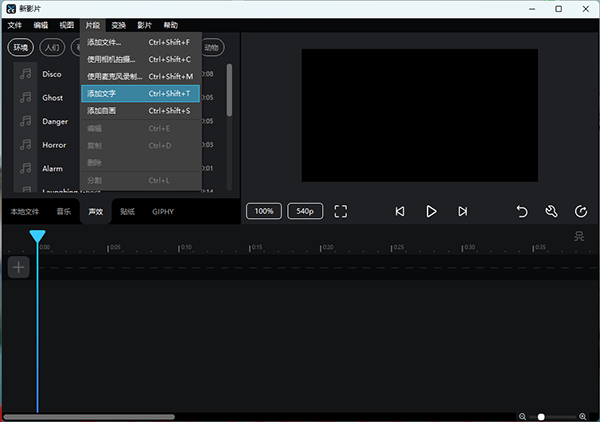The image size is (600, 422).
Task: Click the Alarm music note icon
Action: (x=26, y=168)
